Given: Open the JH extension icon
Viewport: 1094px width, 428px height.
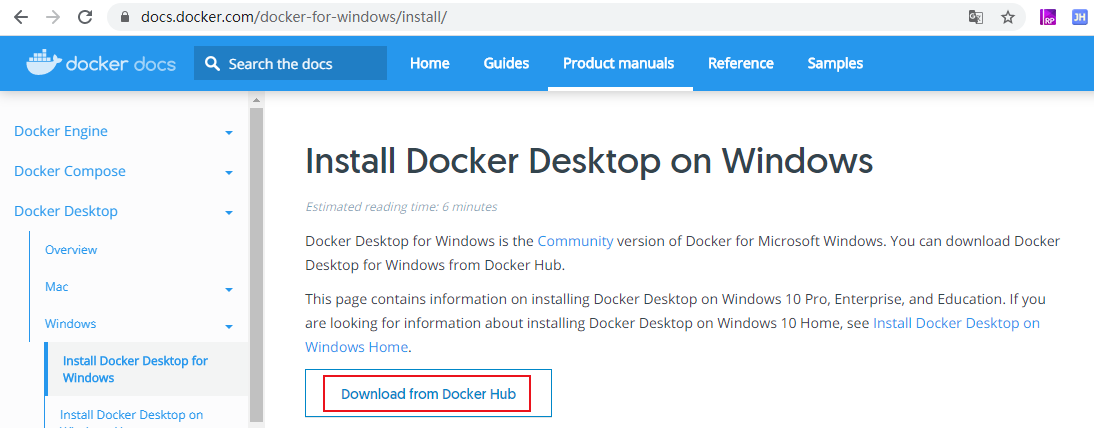Looking at the screenshot, I should [1080, 17].
